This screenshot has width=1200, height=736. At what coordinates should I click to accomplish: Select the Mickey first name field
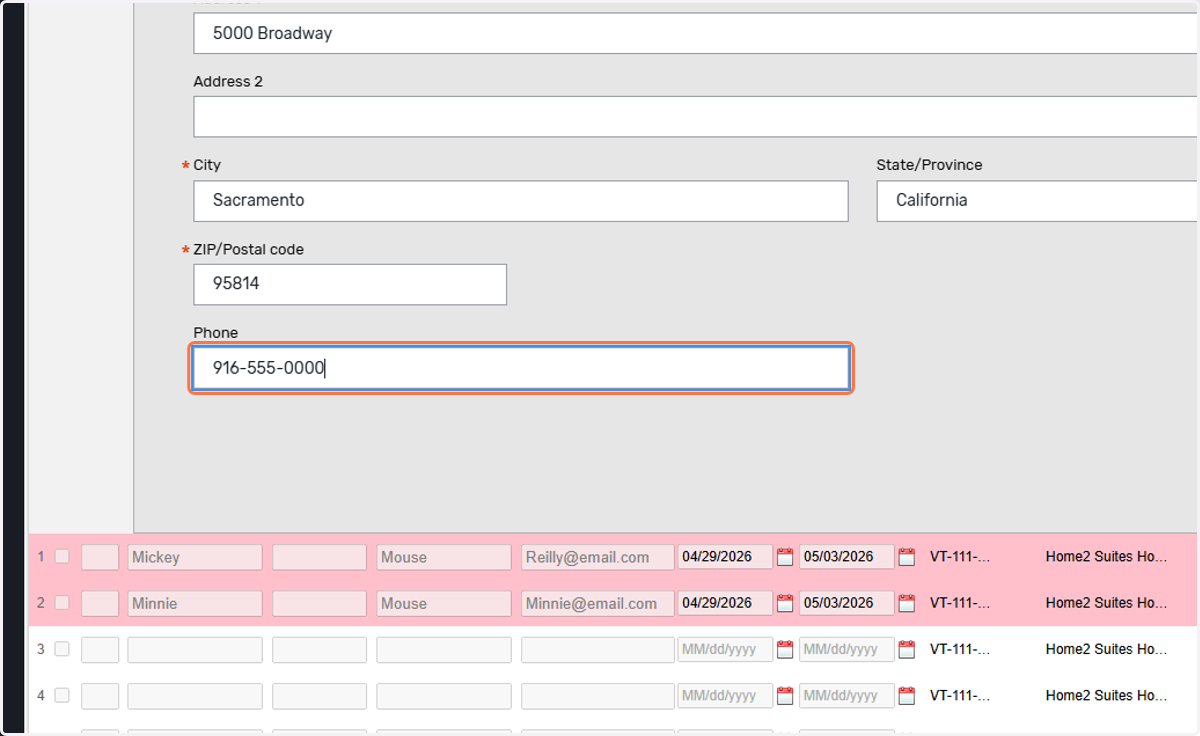coord(195,557)
